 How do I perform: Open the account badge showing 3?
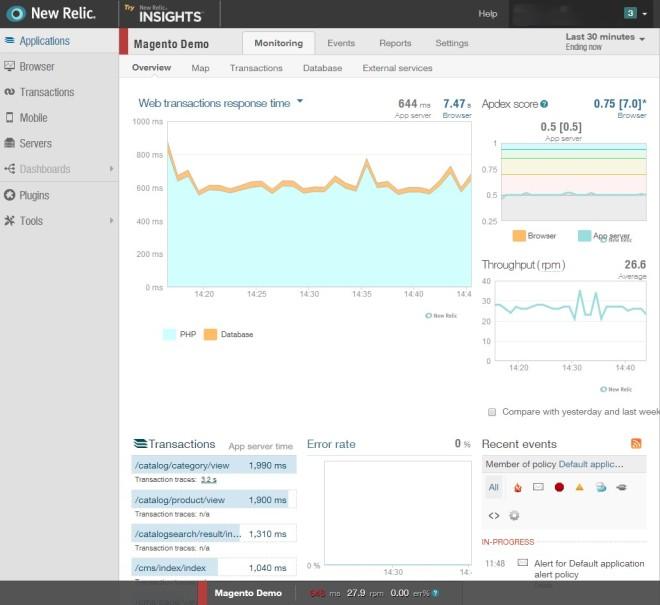click(x=630, y=13)
